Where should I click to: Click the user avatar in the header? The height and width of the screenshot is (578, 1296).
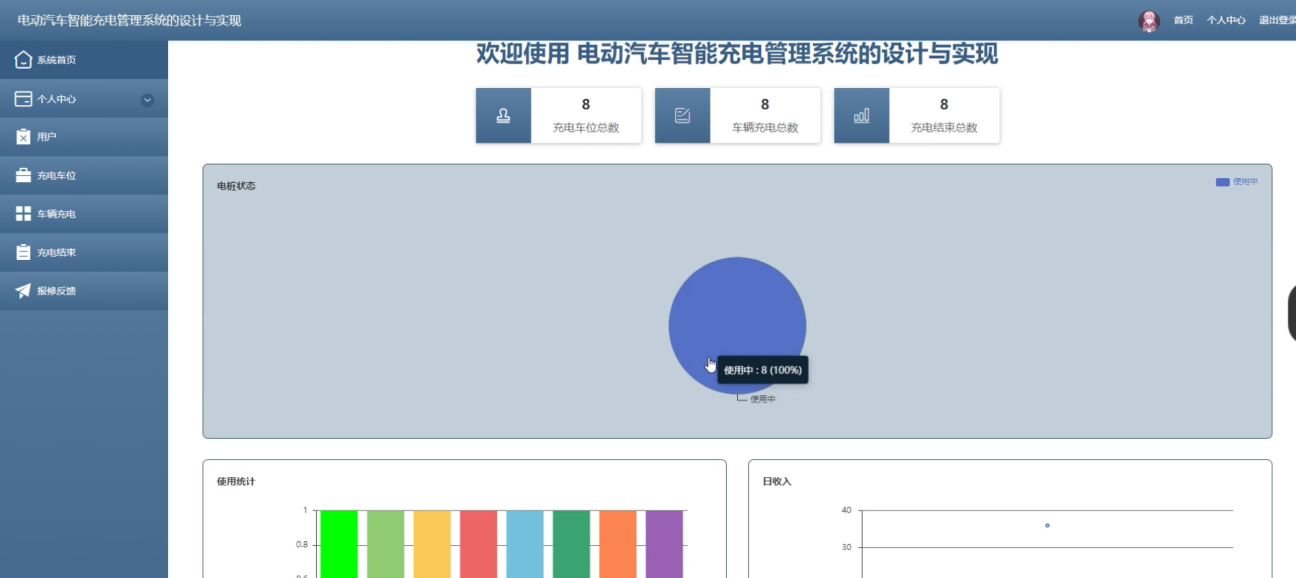pyautogui.click(x=1149, y=21)
